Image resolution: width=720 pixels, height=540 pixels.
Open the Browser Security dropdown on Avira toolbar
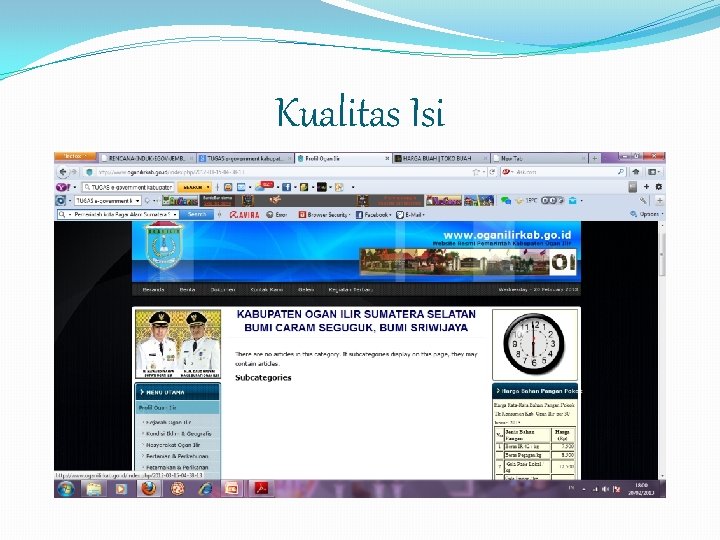coord(325,214)
